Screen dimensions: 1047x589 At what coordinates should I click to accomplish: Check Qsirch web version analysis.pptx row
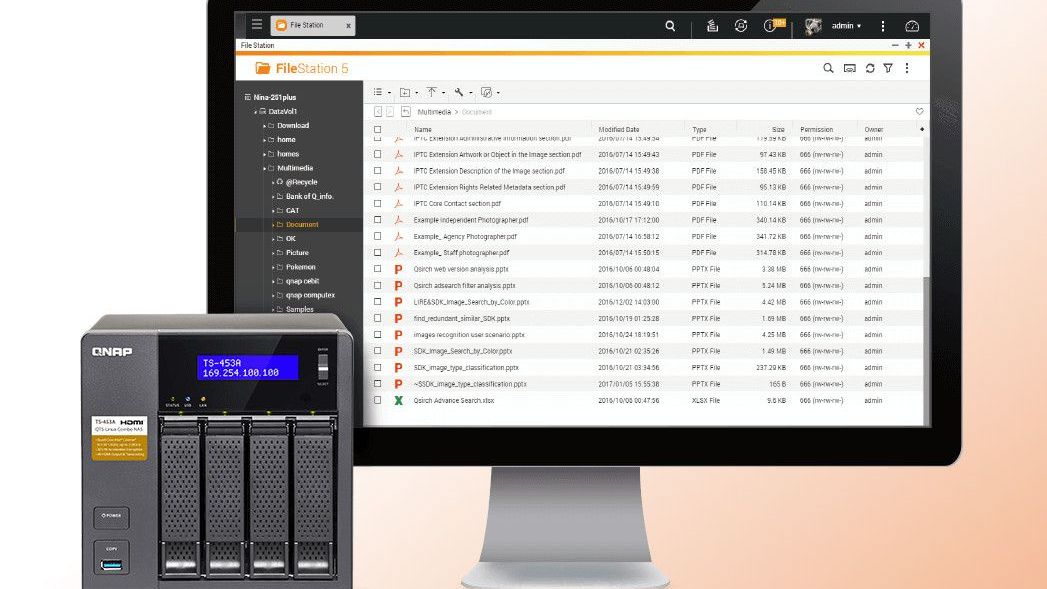click(378, 269)
